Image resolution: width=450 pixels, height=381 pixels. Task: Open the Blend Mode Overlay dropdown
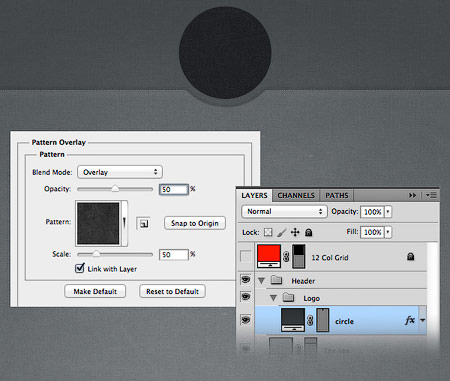[120, 172]
